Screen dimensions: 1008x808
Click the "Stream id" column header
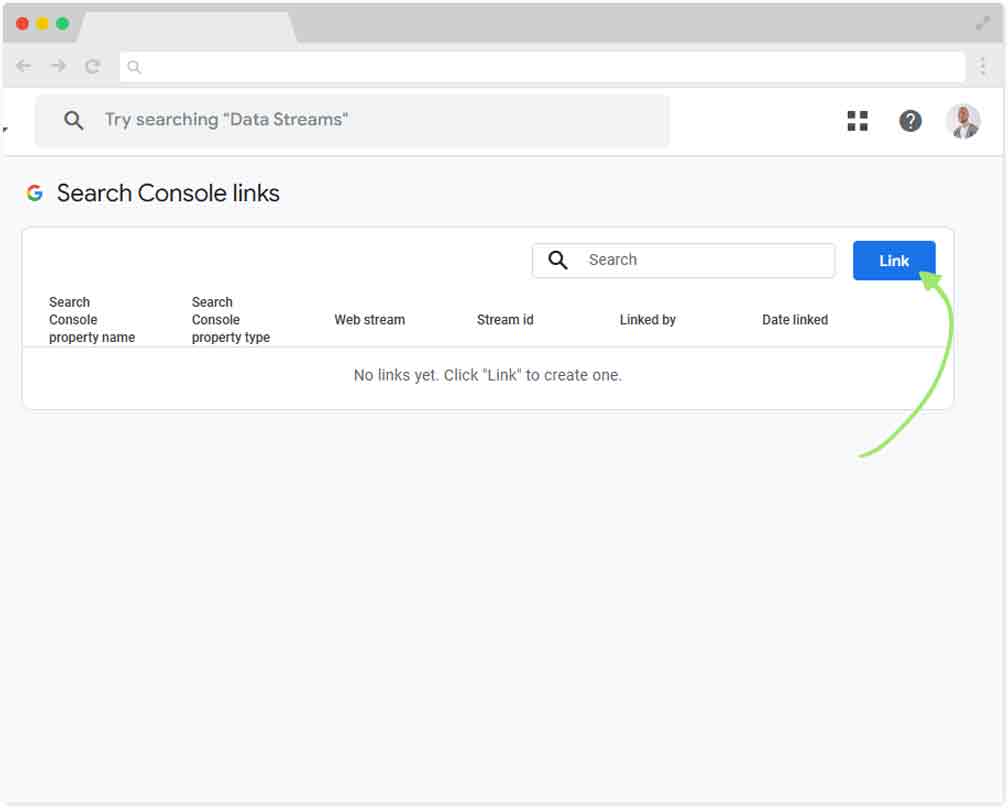[505, 319]
